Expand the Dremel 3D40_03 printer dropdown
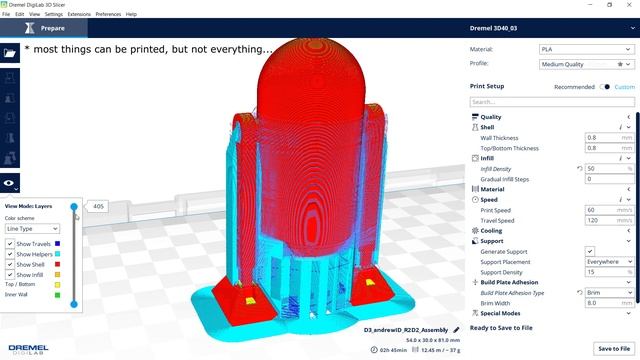640x360 pixels. (632, 28)
